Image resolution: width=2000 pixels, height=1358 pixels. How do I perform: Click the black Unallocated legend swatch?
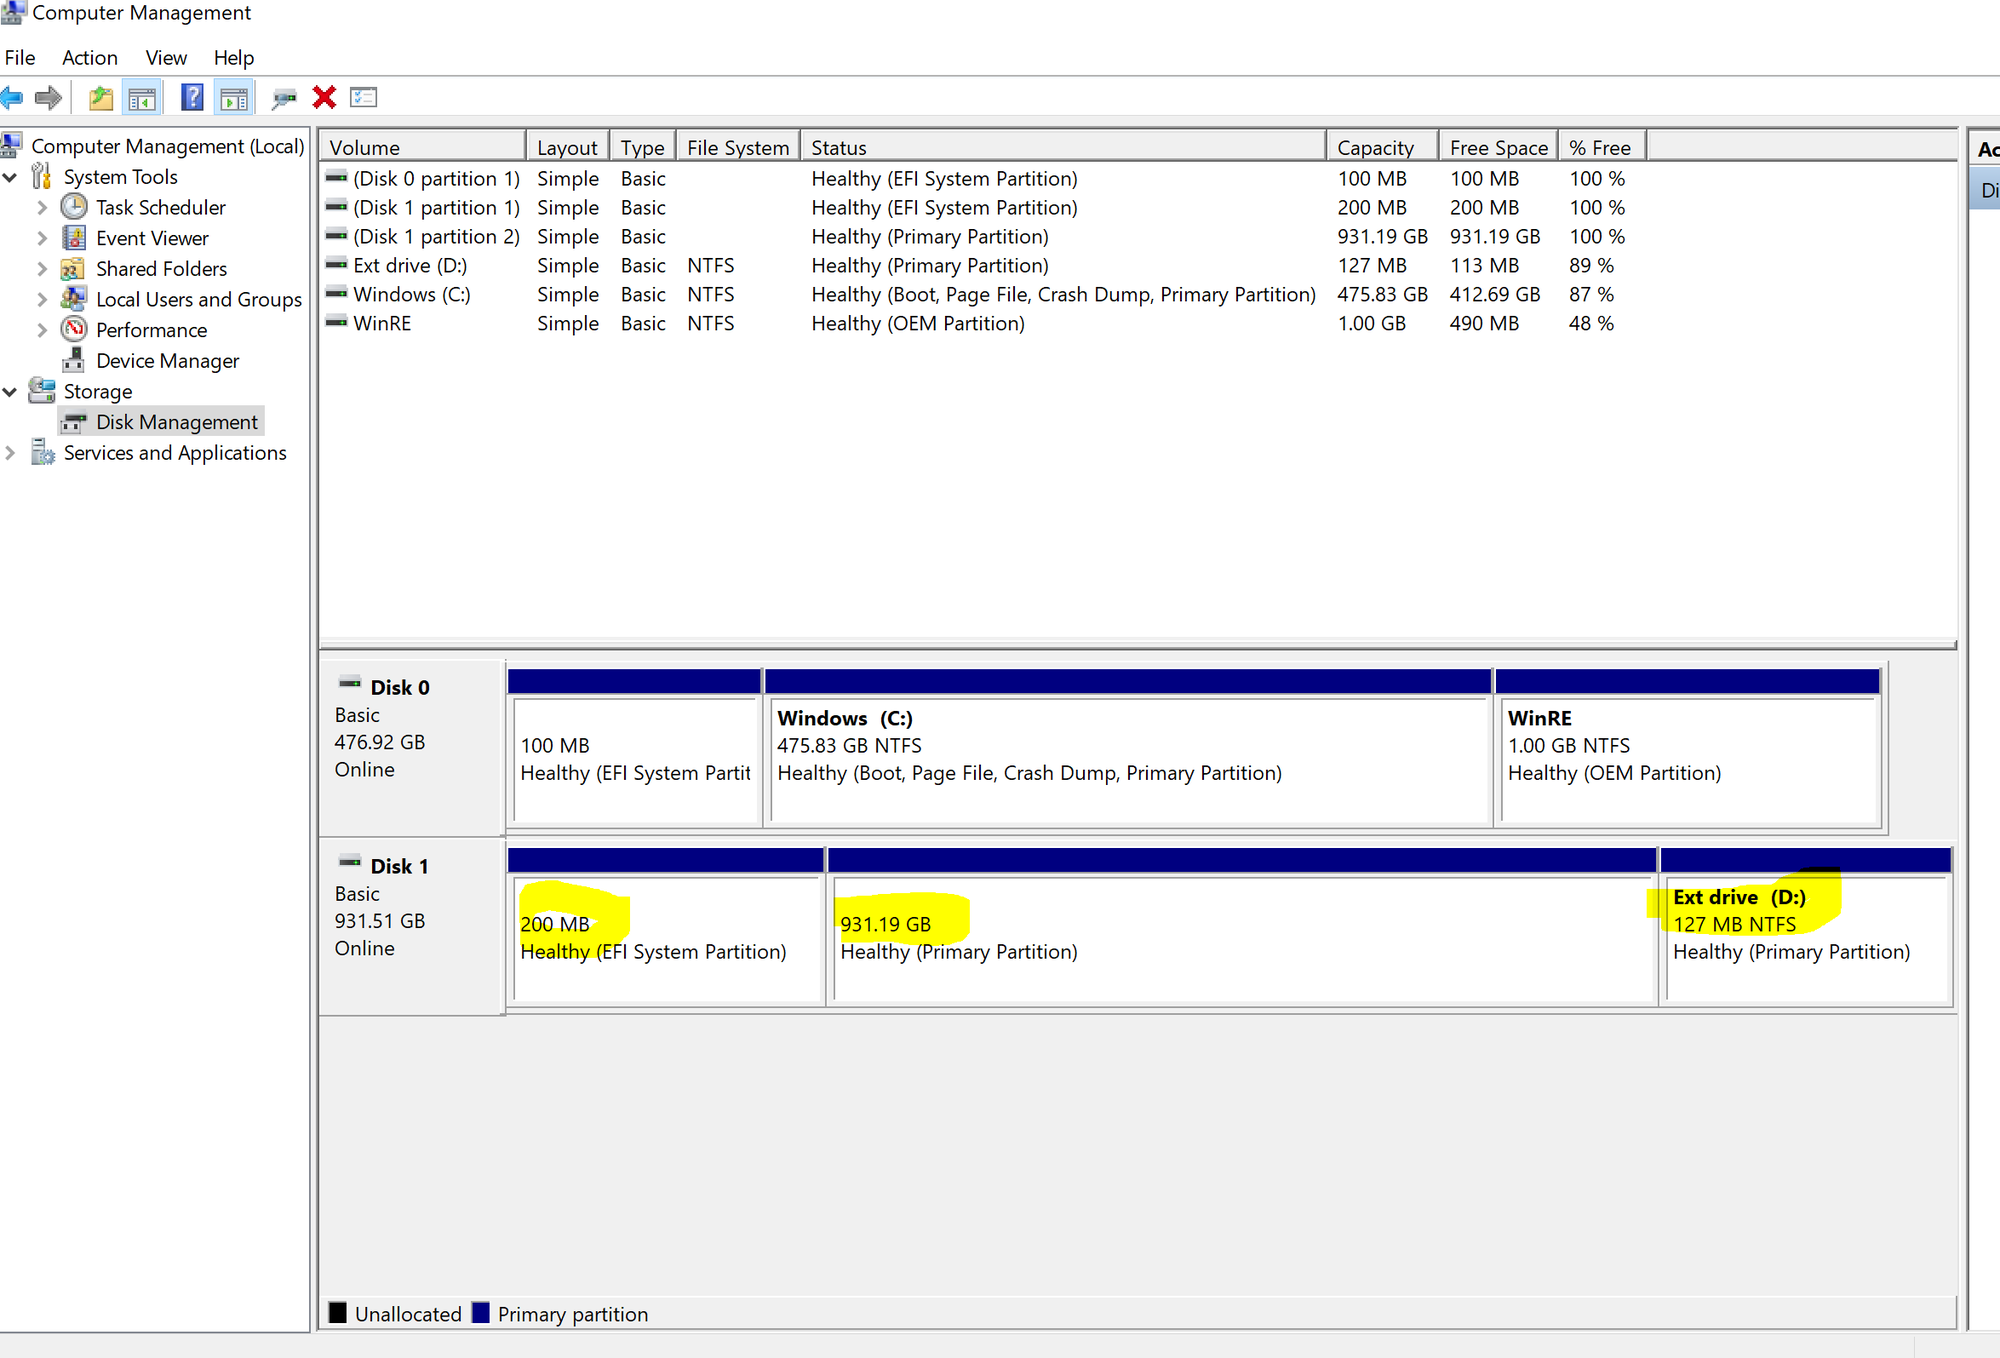click(338, 1313)
